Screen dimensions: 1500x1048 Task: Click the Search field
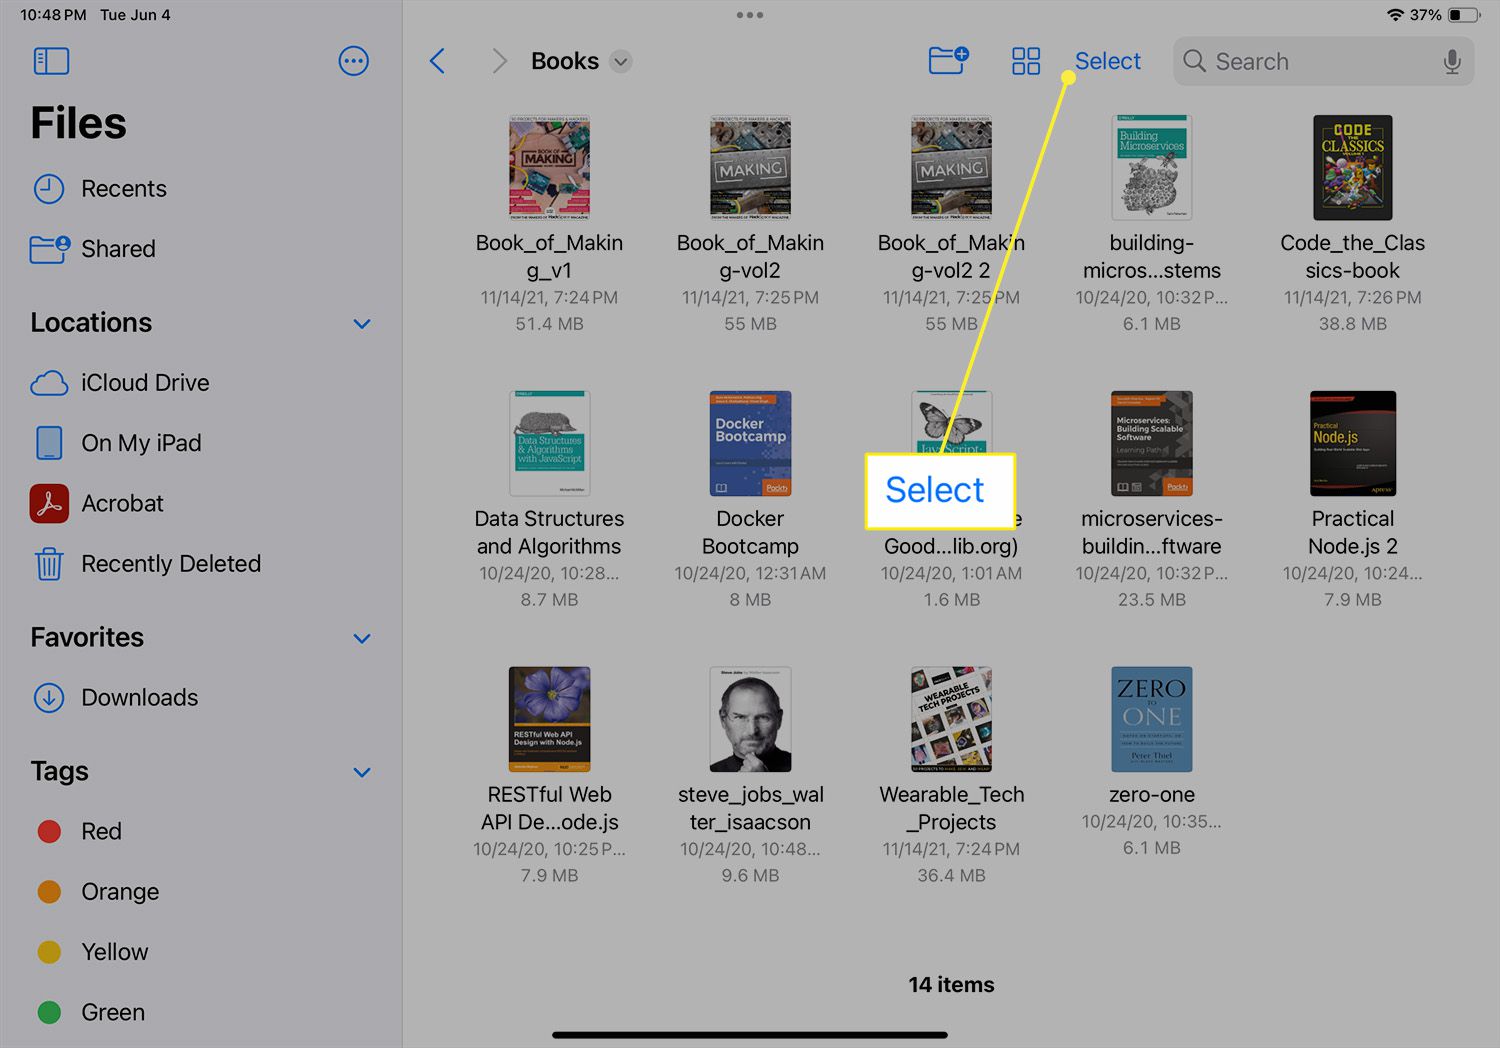1310,62
